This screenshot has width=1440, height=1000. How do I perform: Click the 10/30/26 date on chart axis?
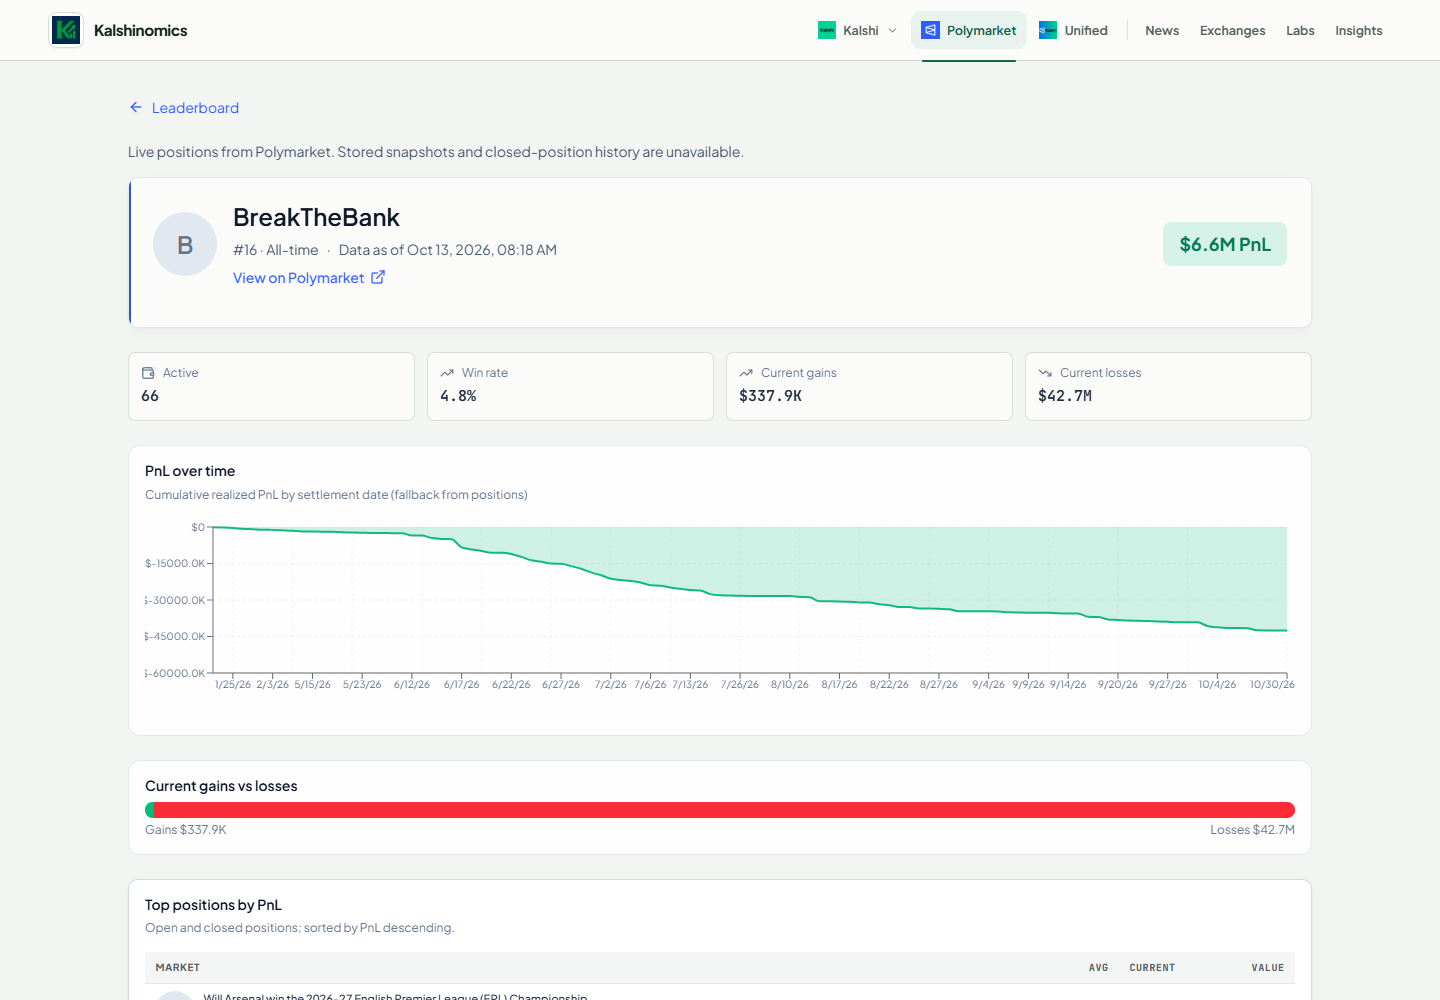1272,685
